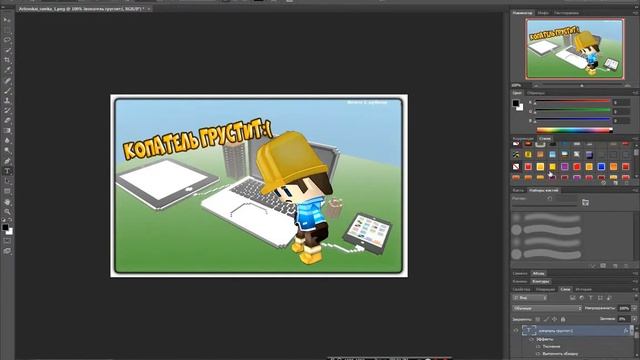Click the layer opacity 100% field
The image size is (640, 360).
click(624, 309)
